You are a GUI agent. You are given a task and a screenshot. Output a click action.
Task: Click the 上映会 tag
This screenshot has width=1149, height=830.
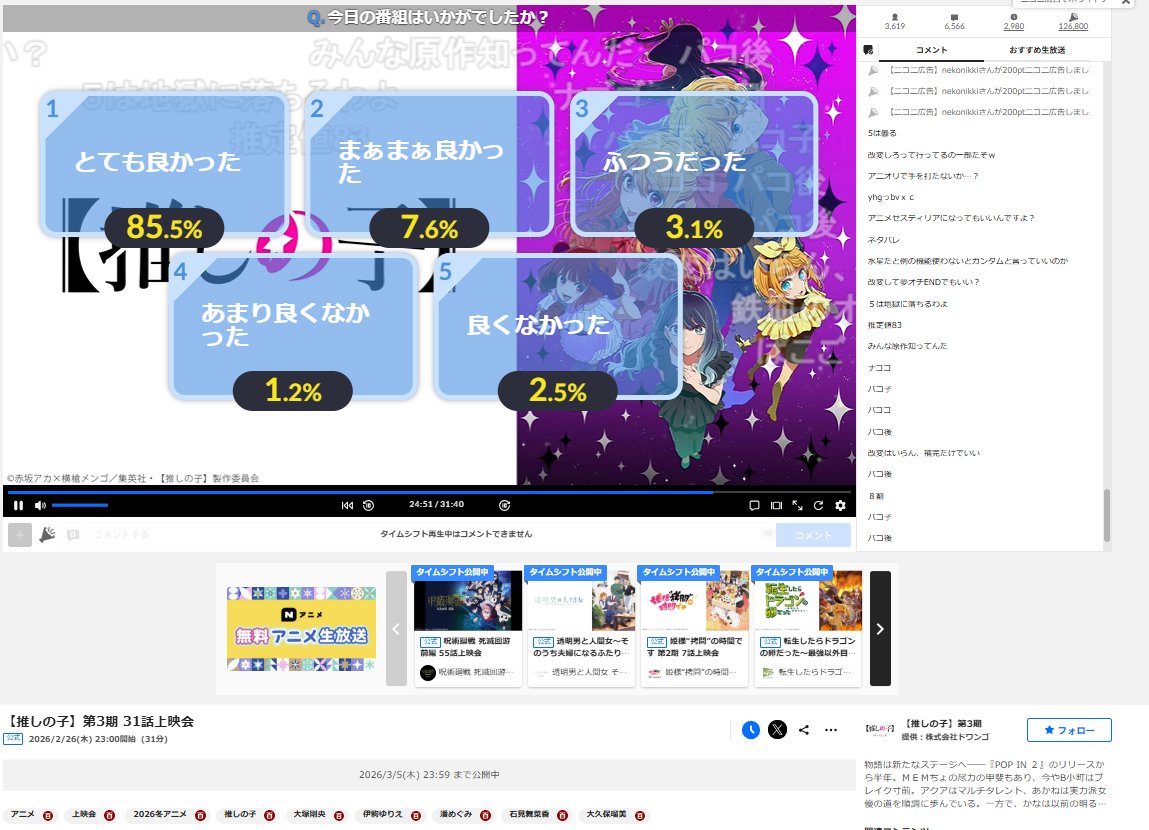(84, 815)
